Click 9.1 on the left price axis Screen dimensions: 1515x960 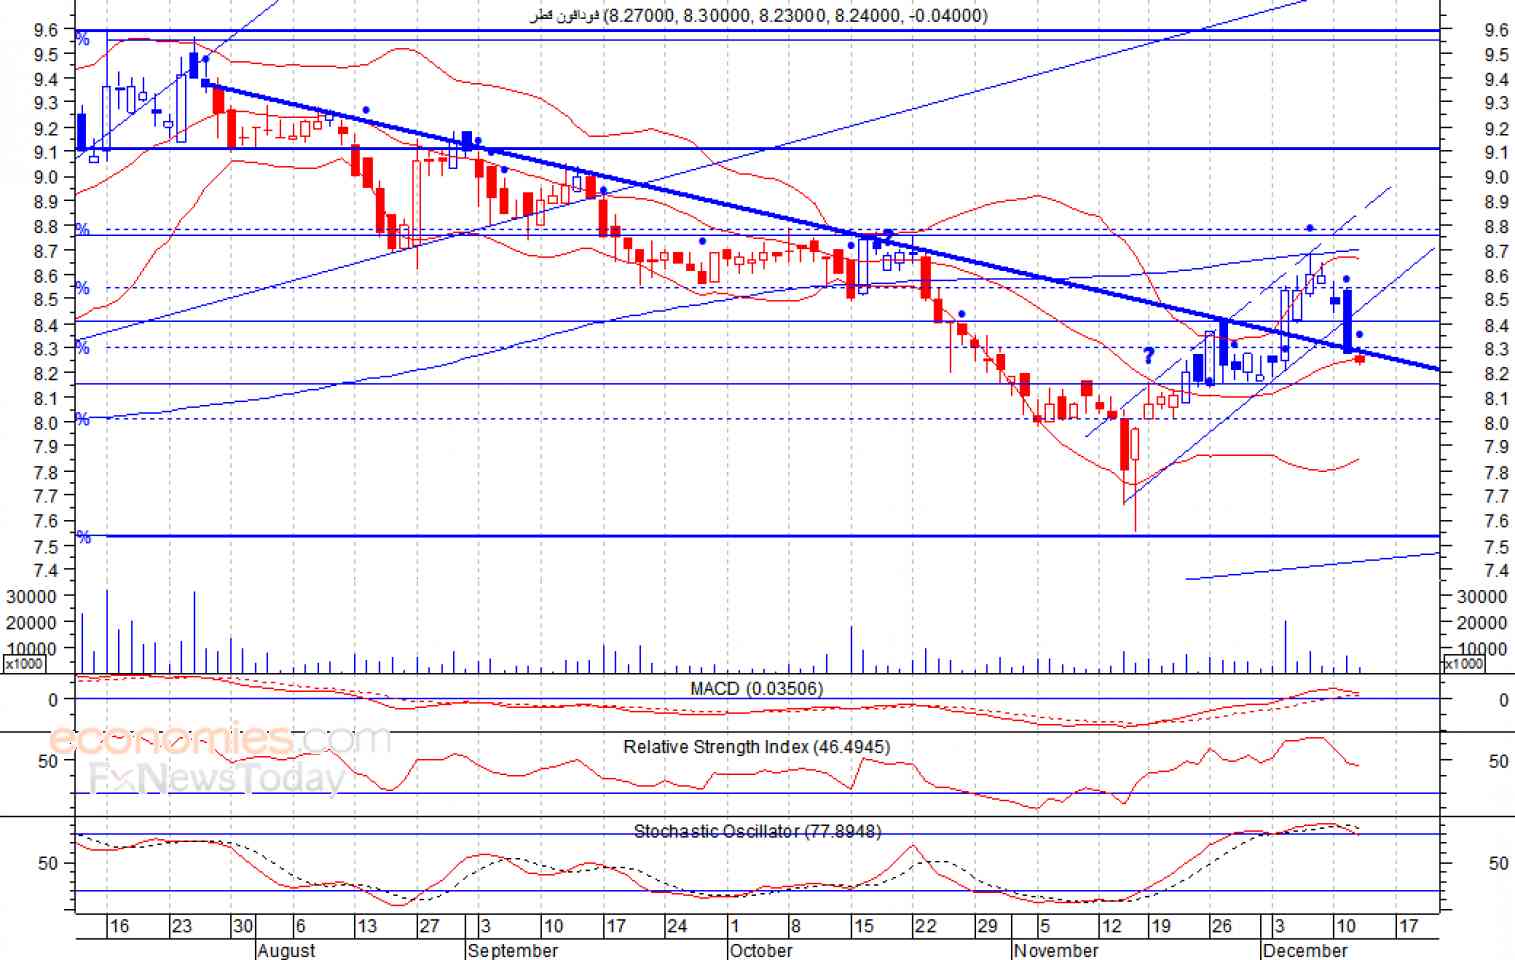pyautogui.click(x=48, y=153)
